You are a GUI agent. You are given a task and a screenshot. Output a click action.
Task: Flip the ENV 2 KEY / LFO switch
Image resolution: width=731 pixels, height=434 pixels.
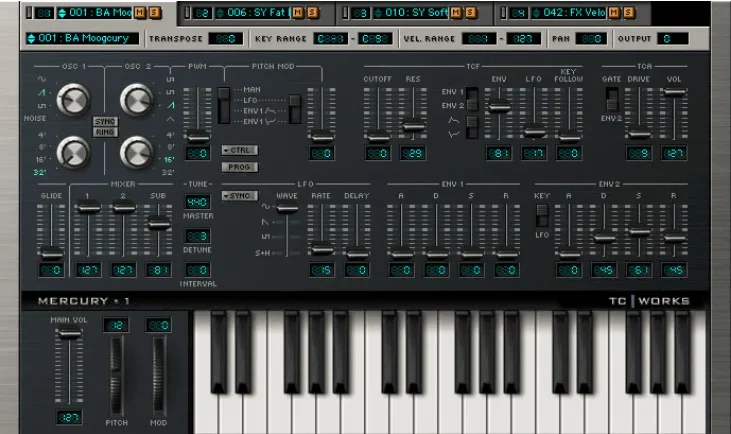click(x=542, y=215)
